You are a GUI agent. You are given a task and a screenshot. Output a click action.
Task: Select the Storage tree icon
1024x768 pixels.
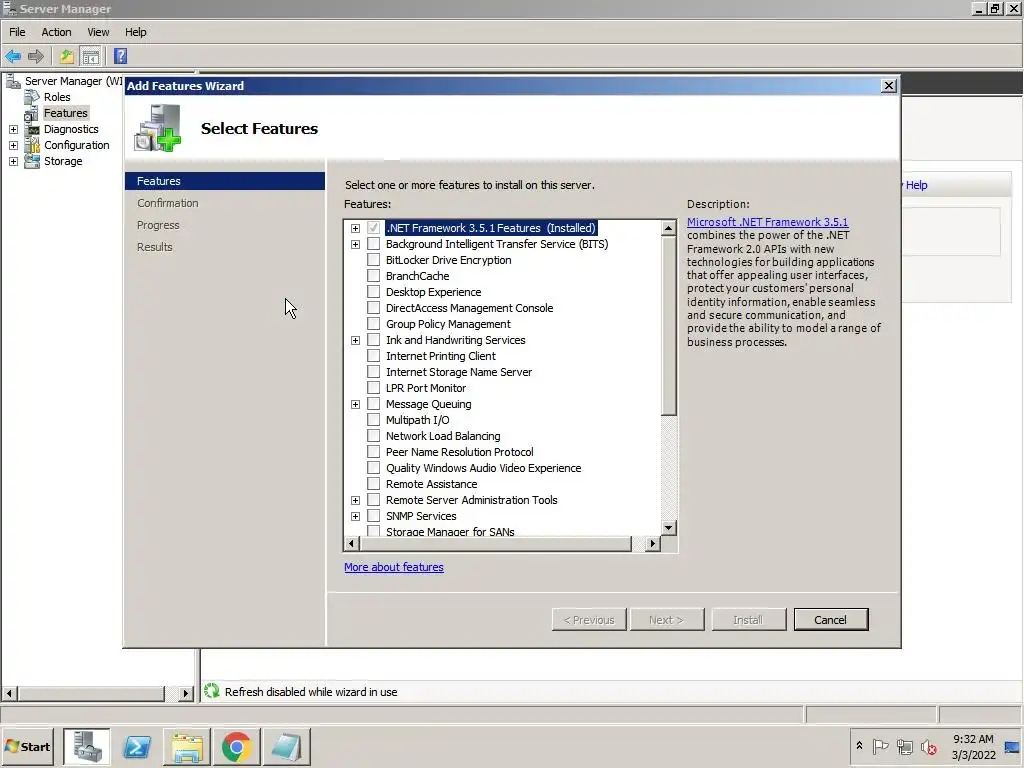(x=32, y=161)
